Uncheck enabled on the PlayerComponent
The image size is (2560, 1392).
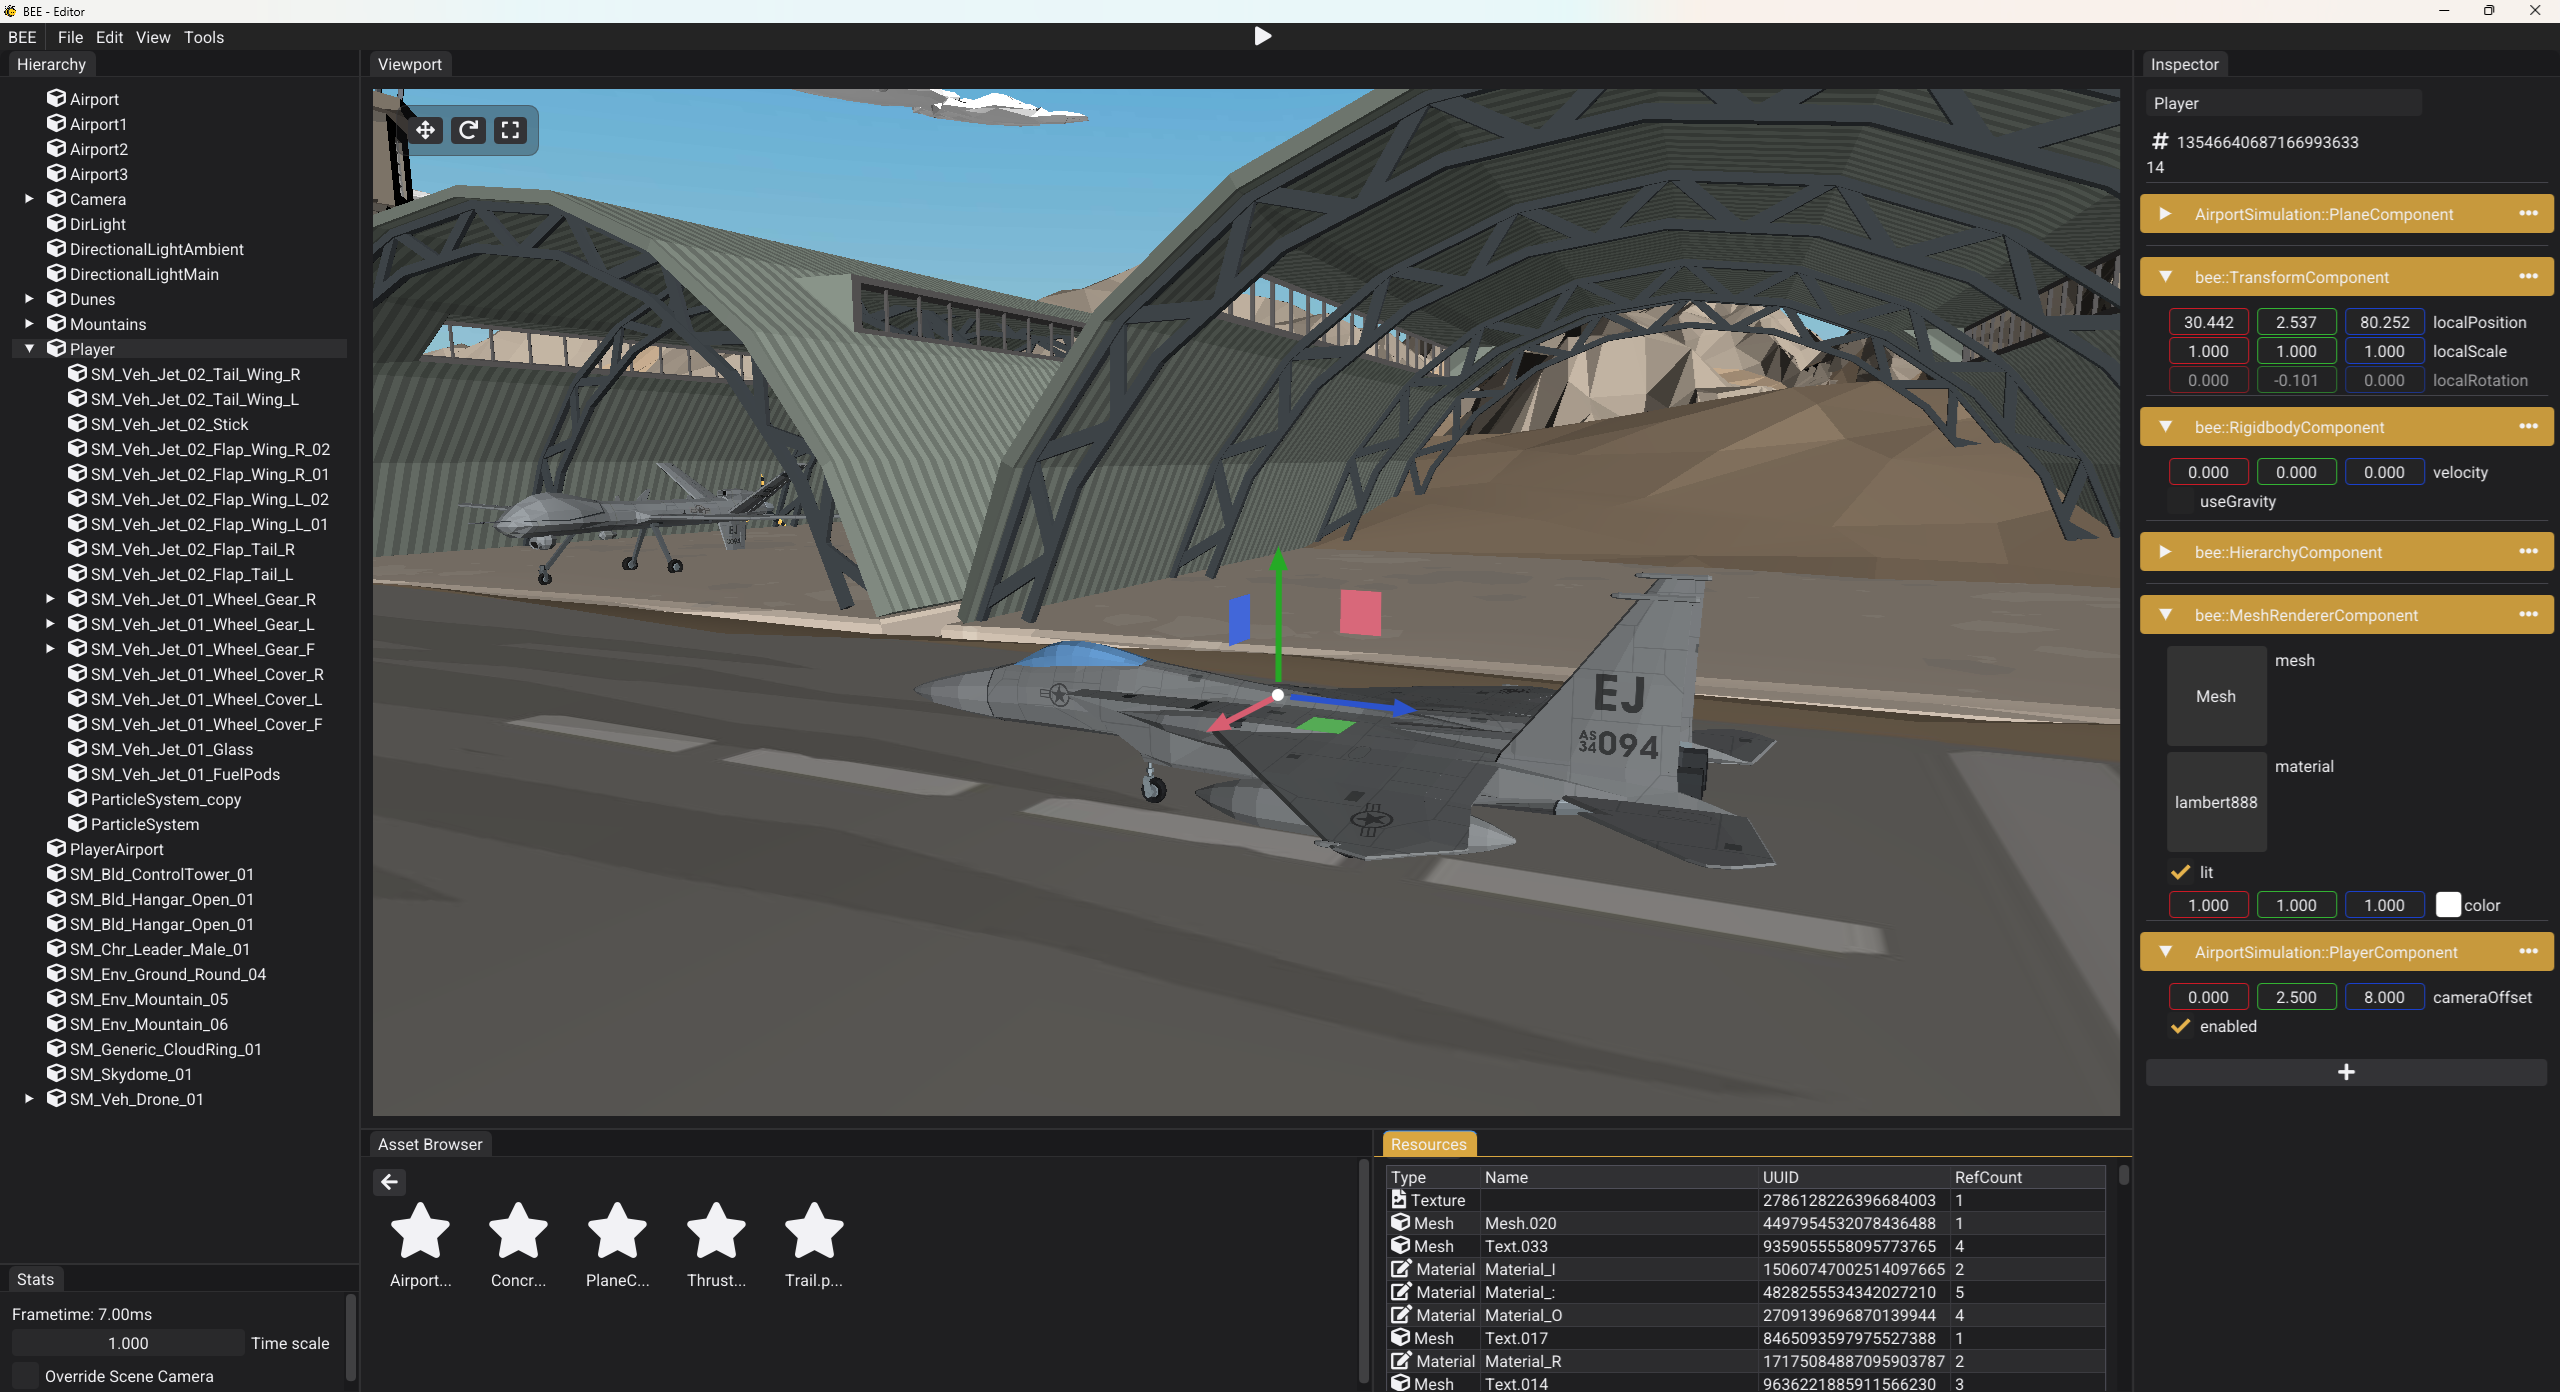(x=2180, y=1026)
